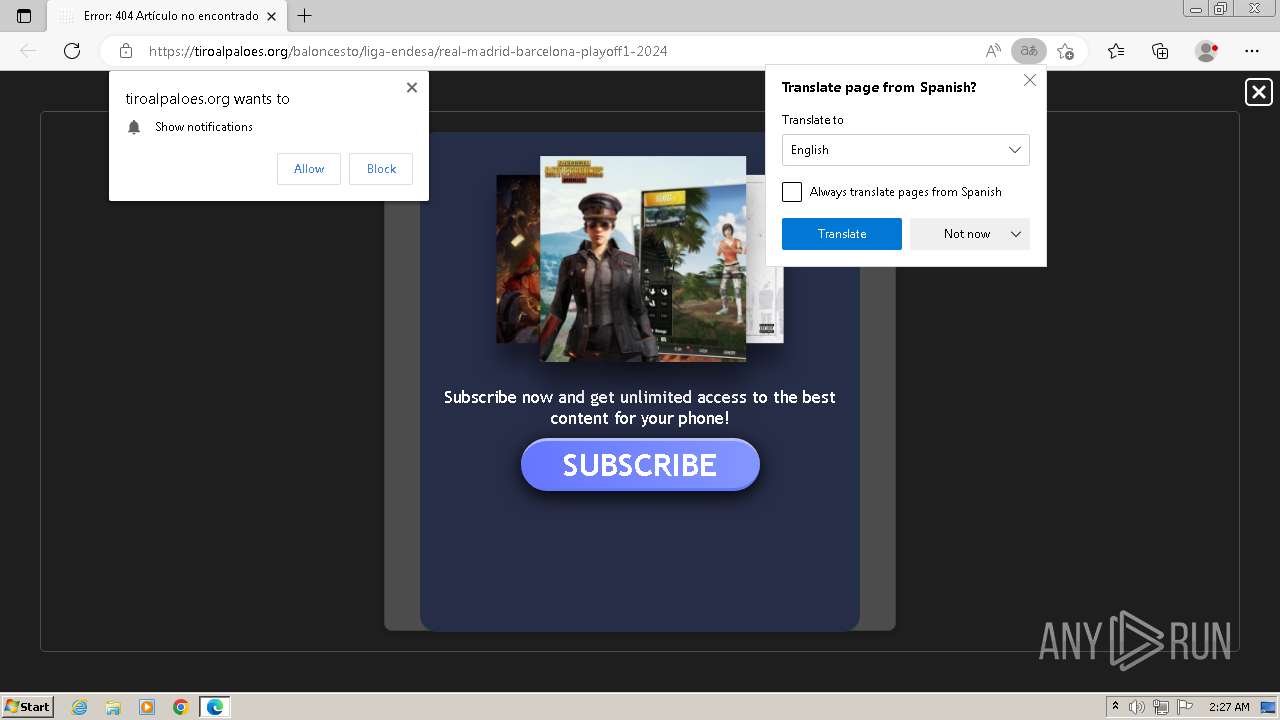Click the 2:27 AM clock
Image resolution: width=1280 pixels, height=720 pixels.
1229,707
